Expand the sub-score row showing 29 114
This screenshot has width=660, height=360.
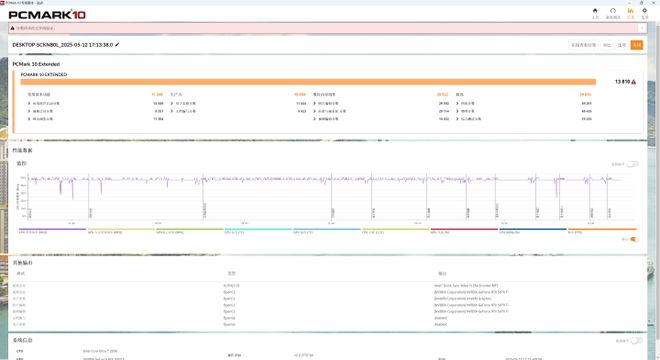(x=381, y=111)
